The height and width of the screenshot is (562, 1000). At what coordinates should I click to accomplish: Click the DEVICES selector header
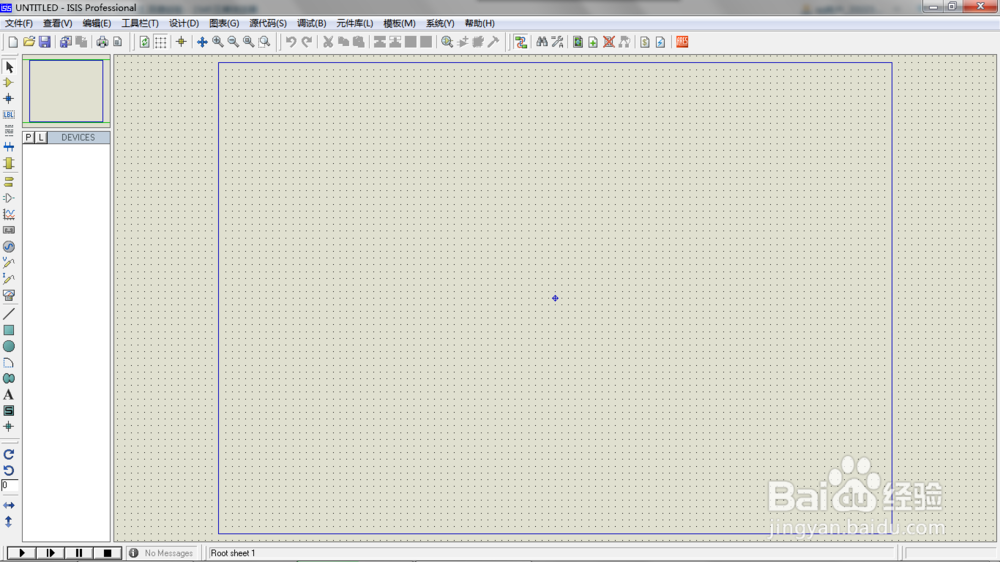click(x=78, y=137)
